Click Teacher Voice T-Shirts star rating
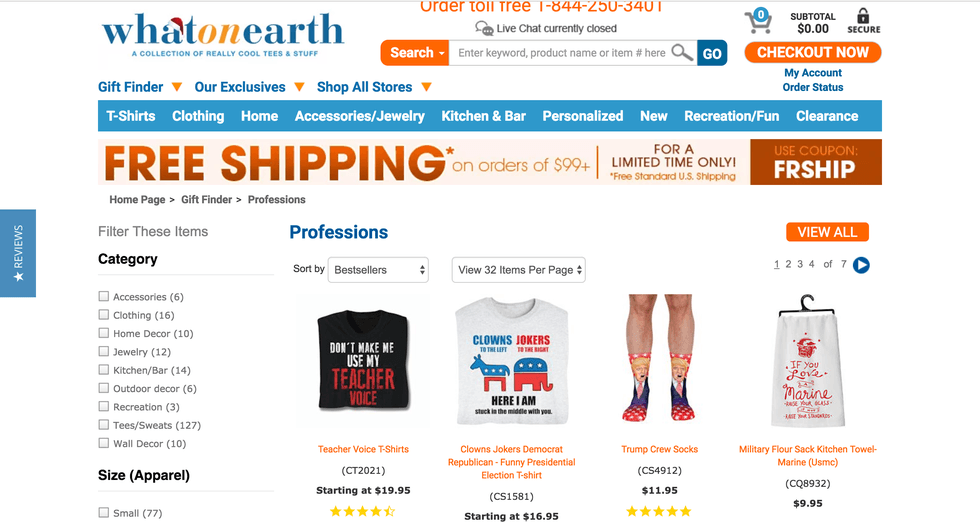 pos(362,511)
